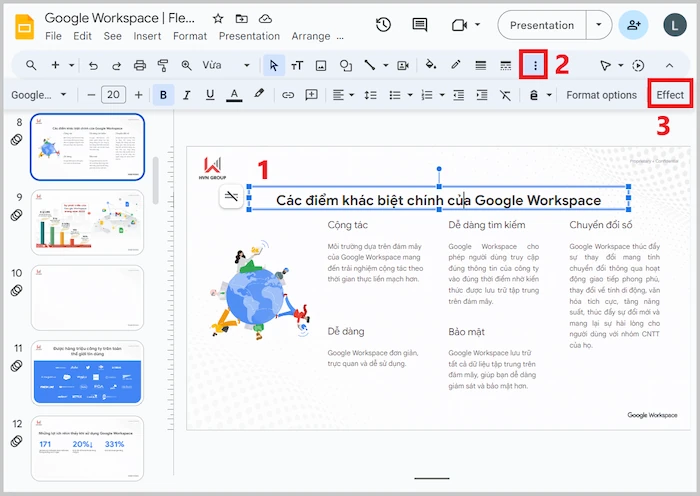The image size is (700, 496).
Task: Insert a text box
Action: (x=297, y=66)
